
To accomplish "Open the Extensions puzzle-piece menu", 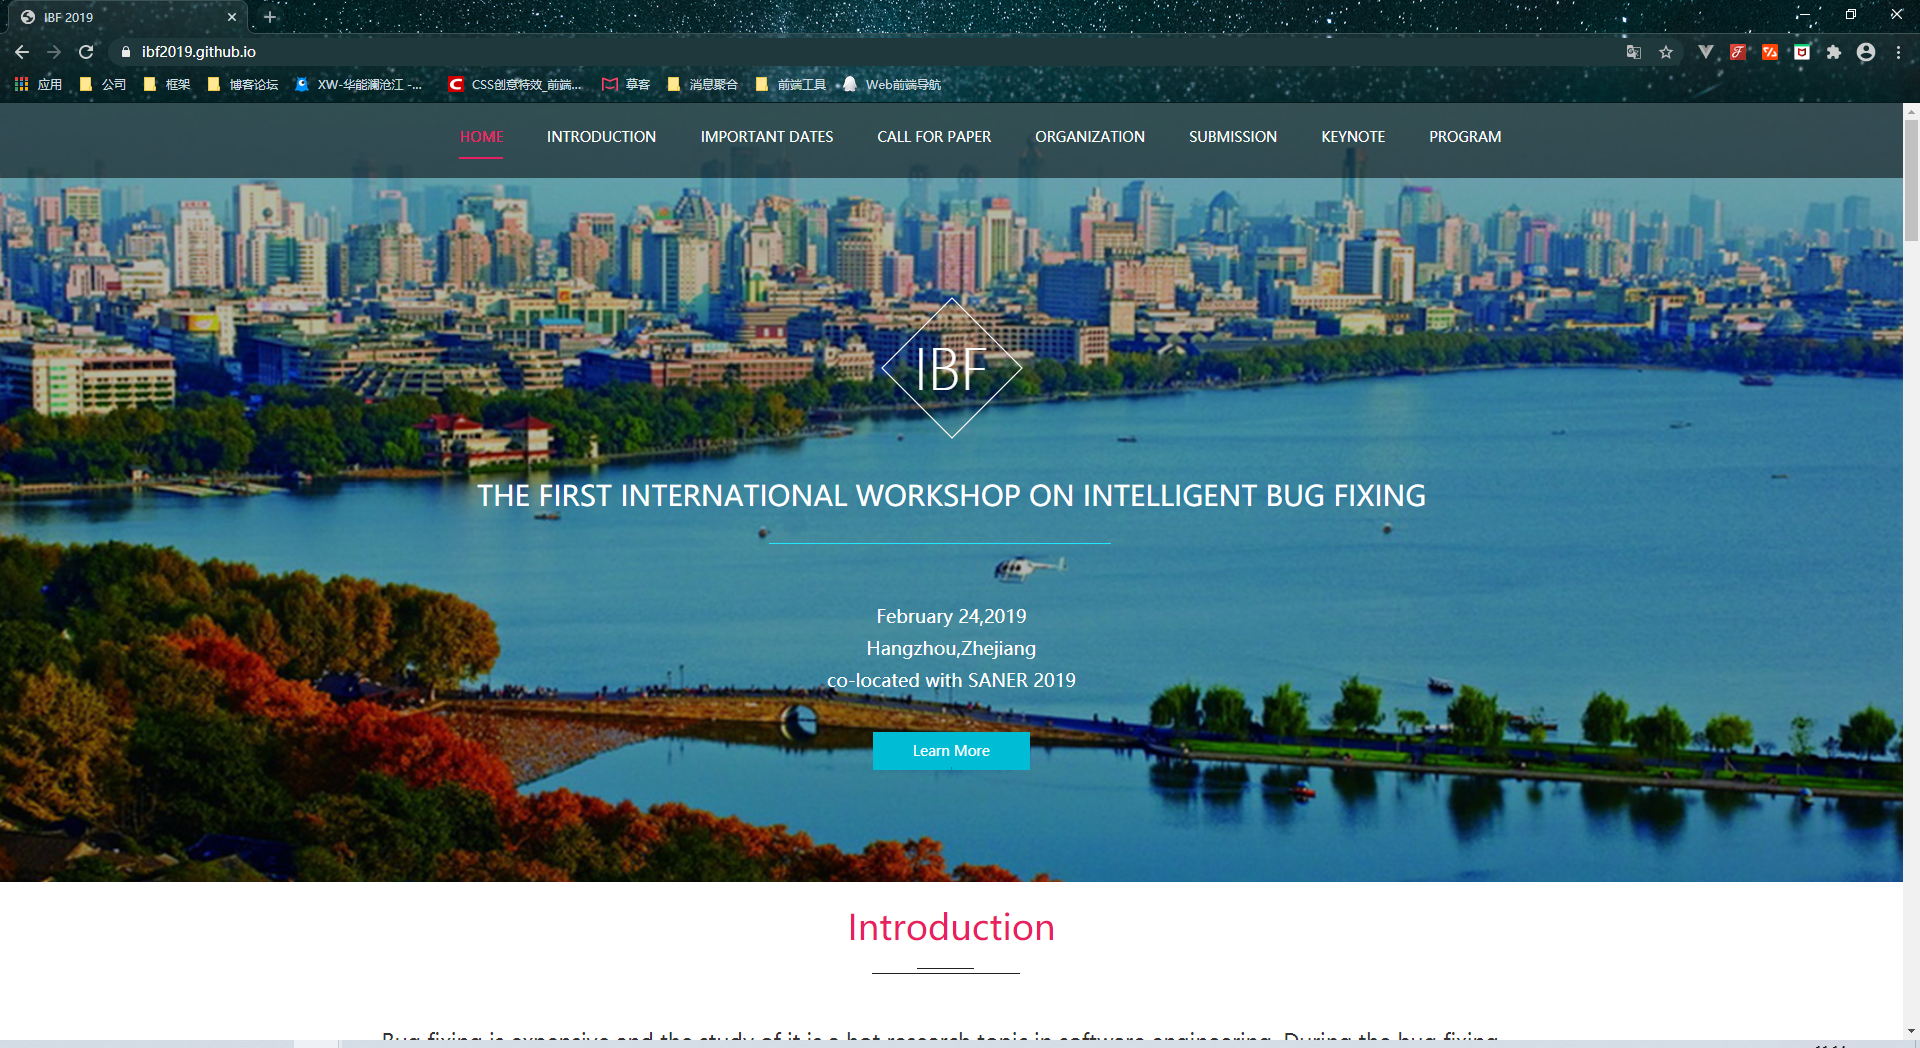I will pyautogui.click(x=1834, y=52).
